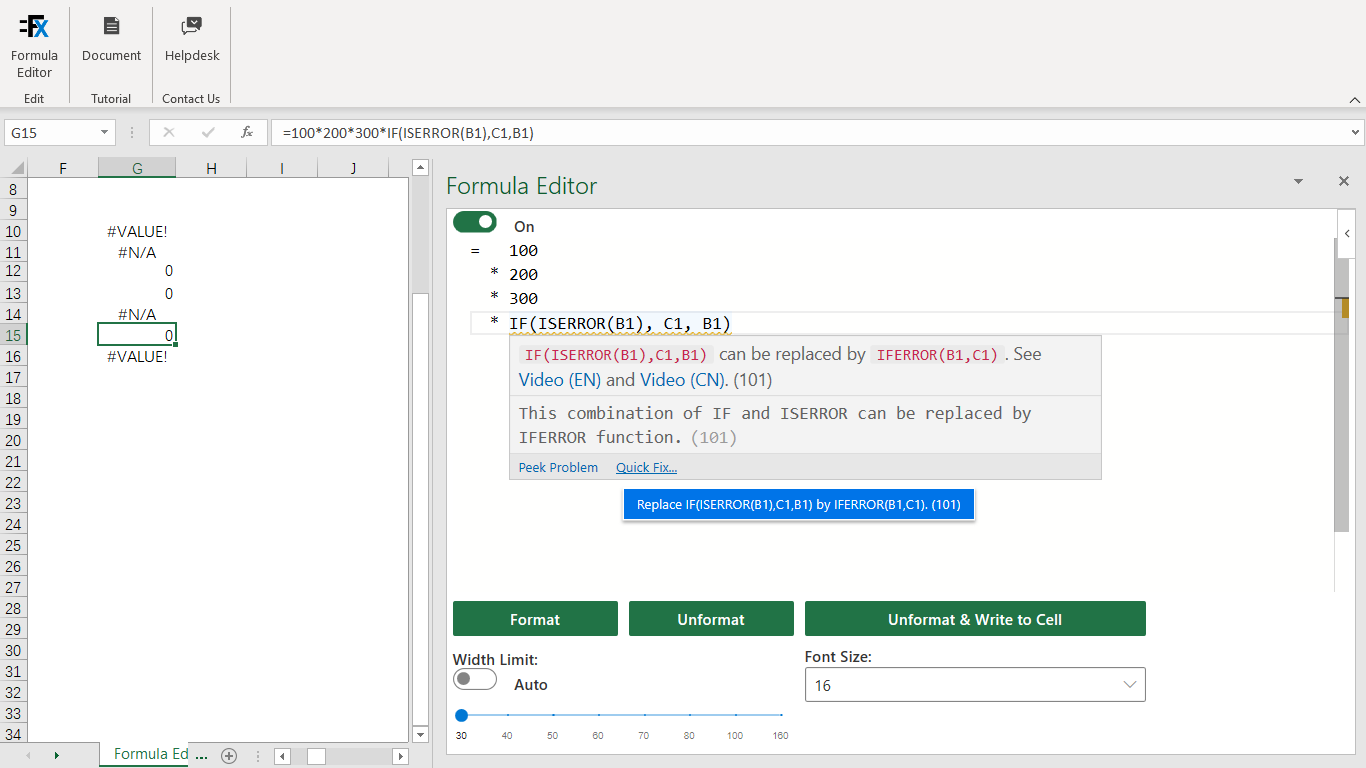
Task: Go to next sheet tab arrow
Action: pyautogui.click(x=56, y=756)
